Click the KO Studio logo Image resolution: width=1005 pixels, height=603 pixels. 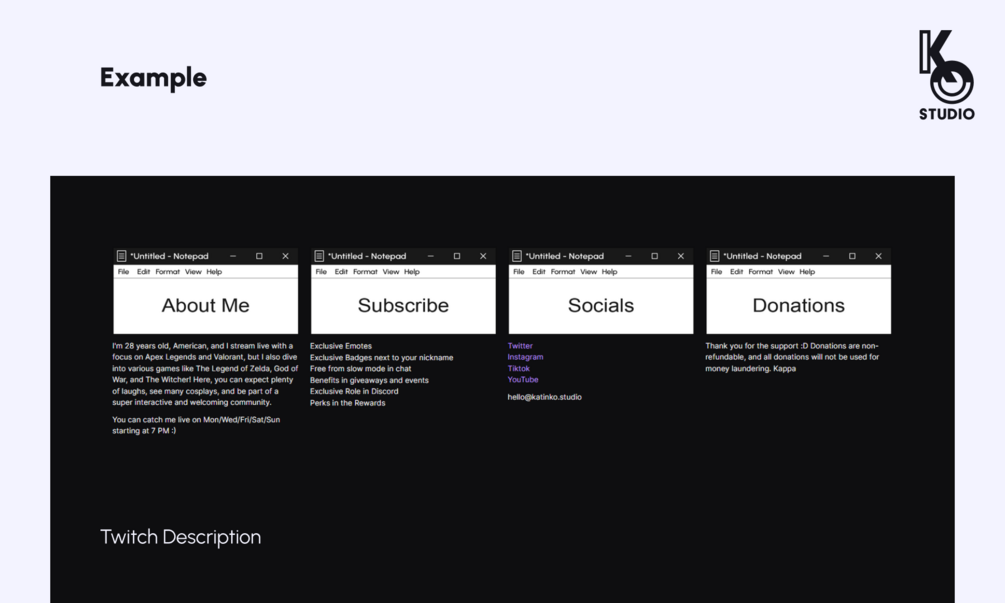pos(946,75)
